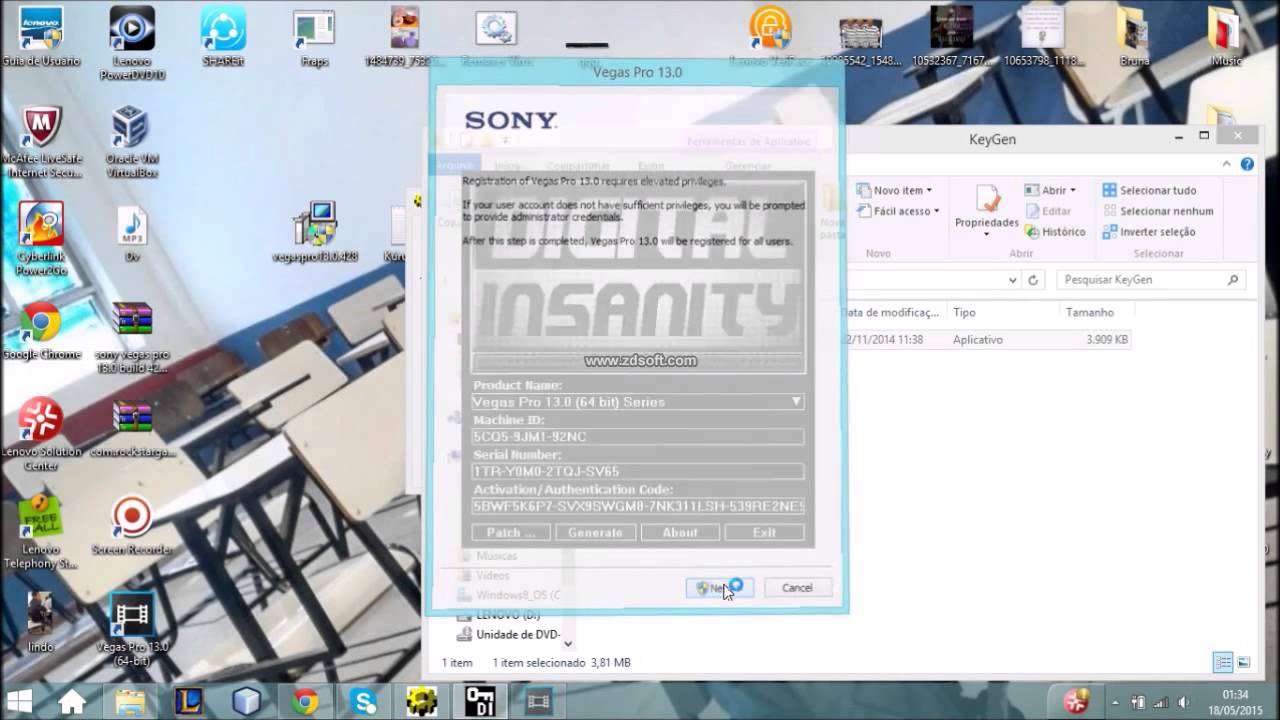Image resolution: width=1280 pixels, height=720 pixels.
Task: Open Lenovo PowerDVD10 desktop icon
Action: point(132,43)
